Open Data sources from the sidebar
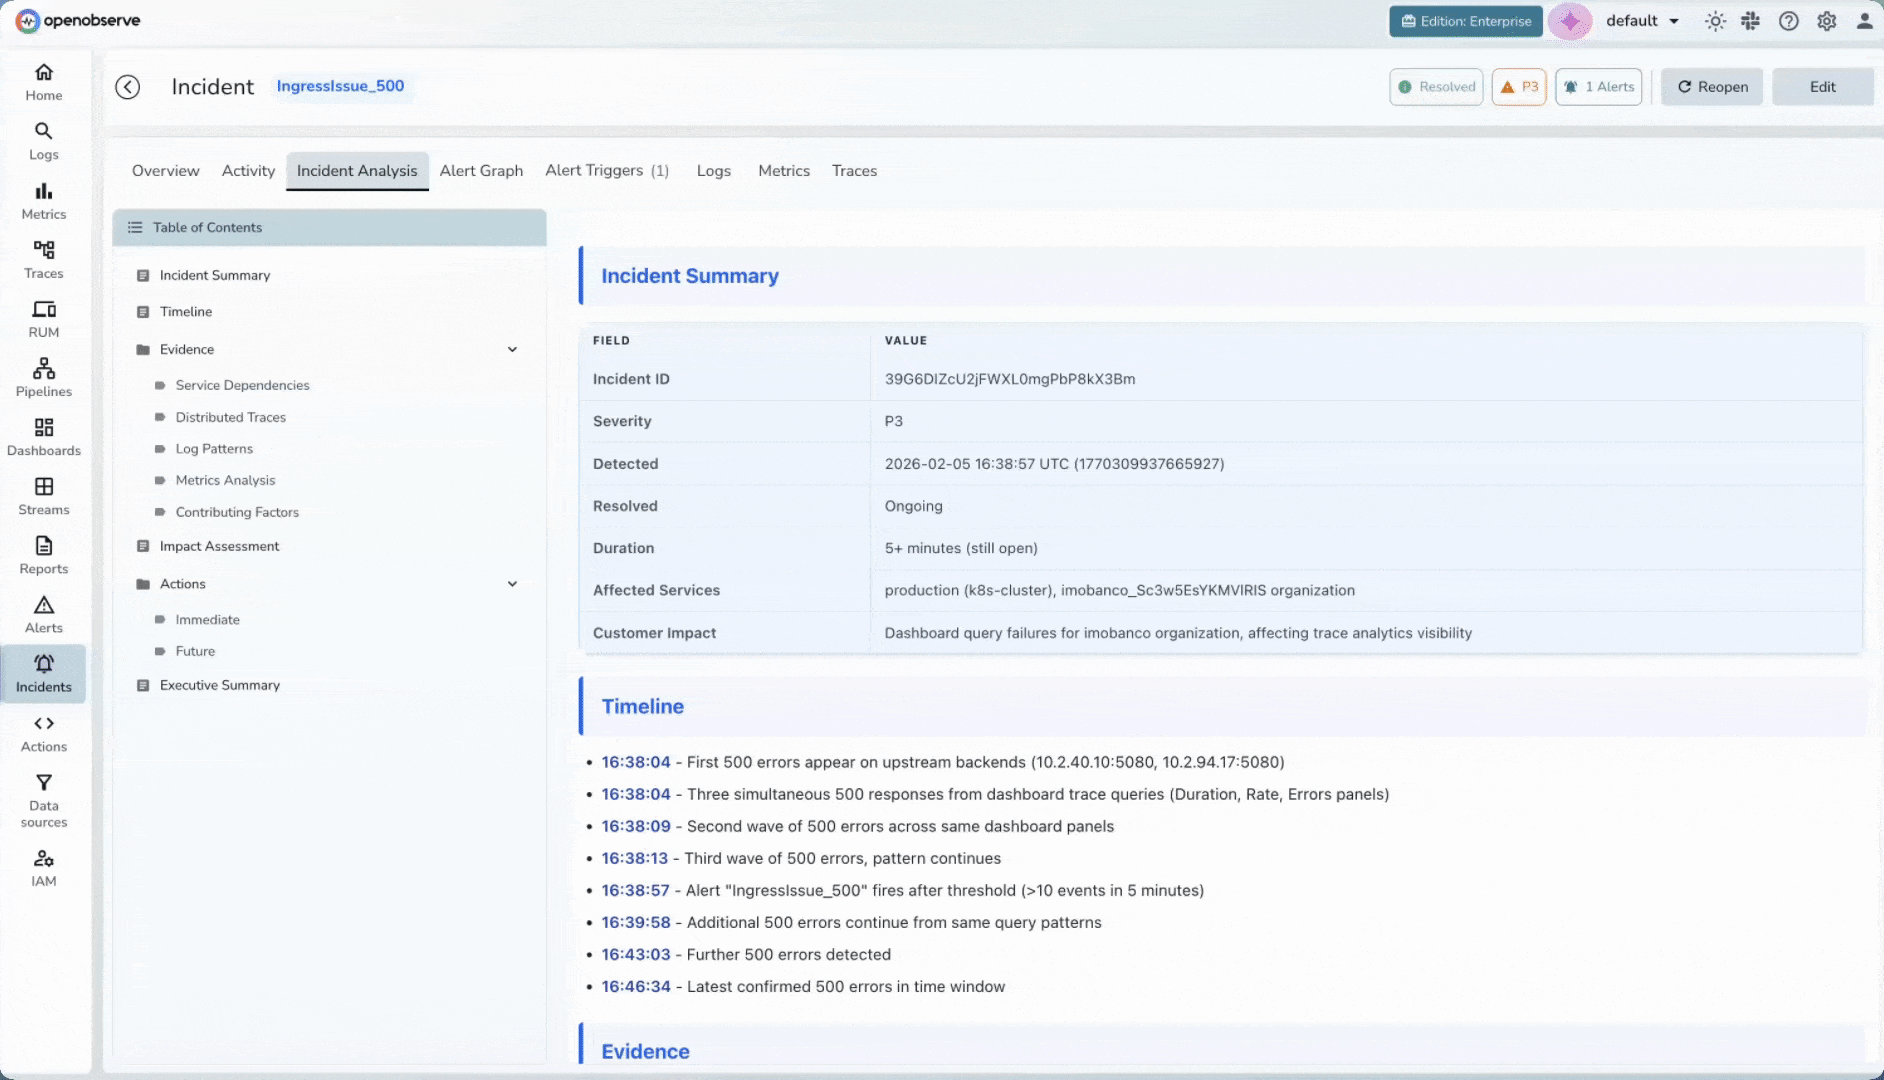Image resolution: width=1884 pixels, height=1080 pixels. (x=43, y=799)
